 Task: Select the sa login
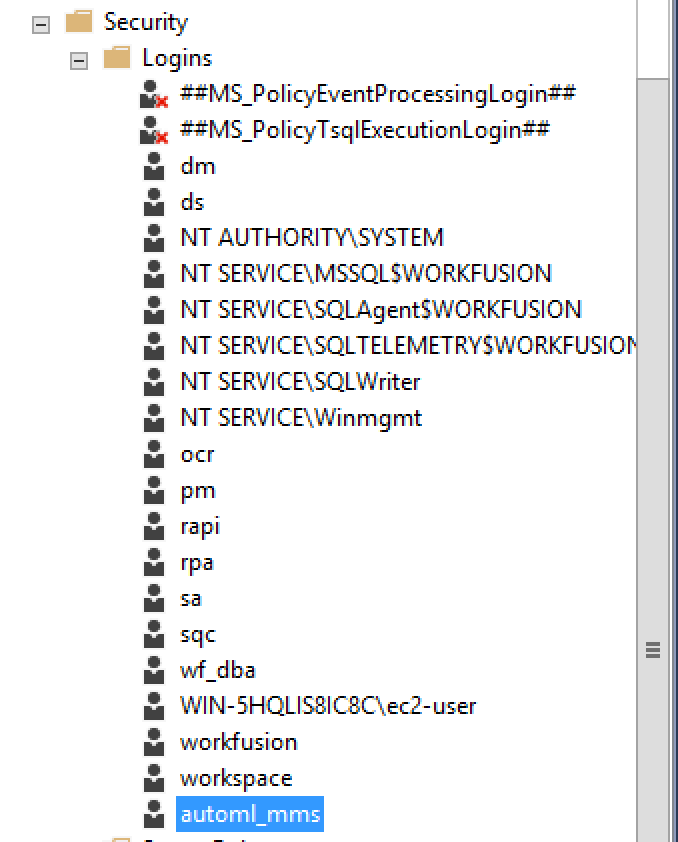(x=191, y=598)
